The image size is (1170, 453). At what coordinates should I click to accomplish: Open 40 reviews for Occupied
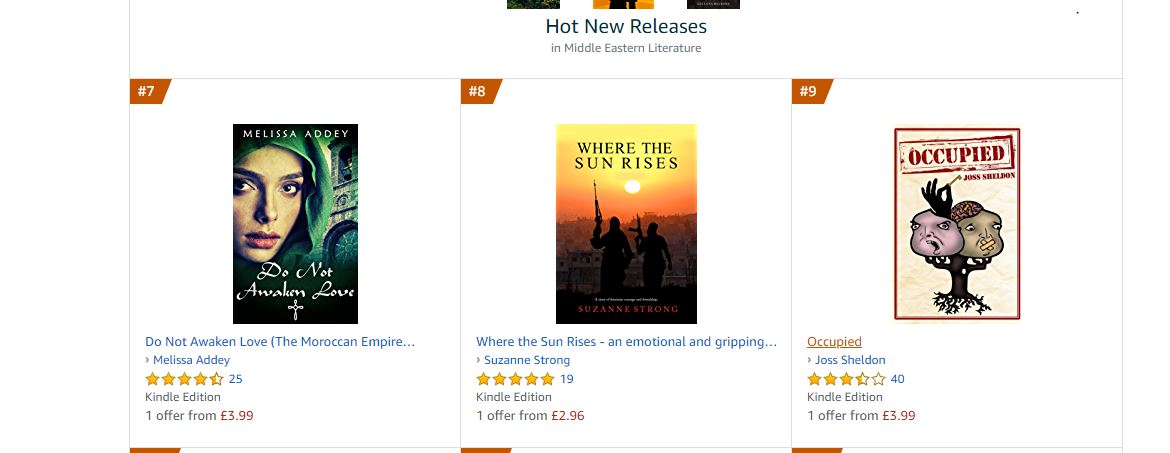pos(898,379)
